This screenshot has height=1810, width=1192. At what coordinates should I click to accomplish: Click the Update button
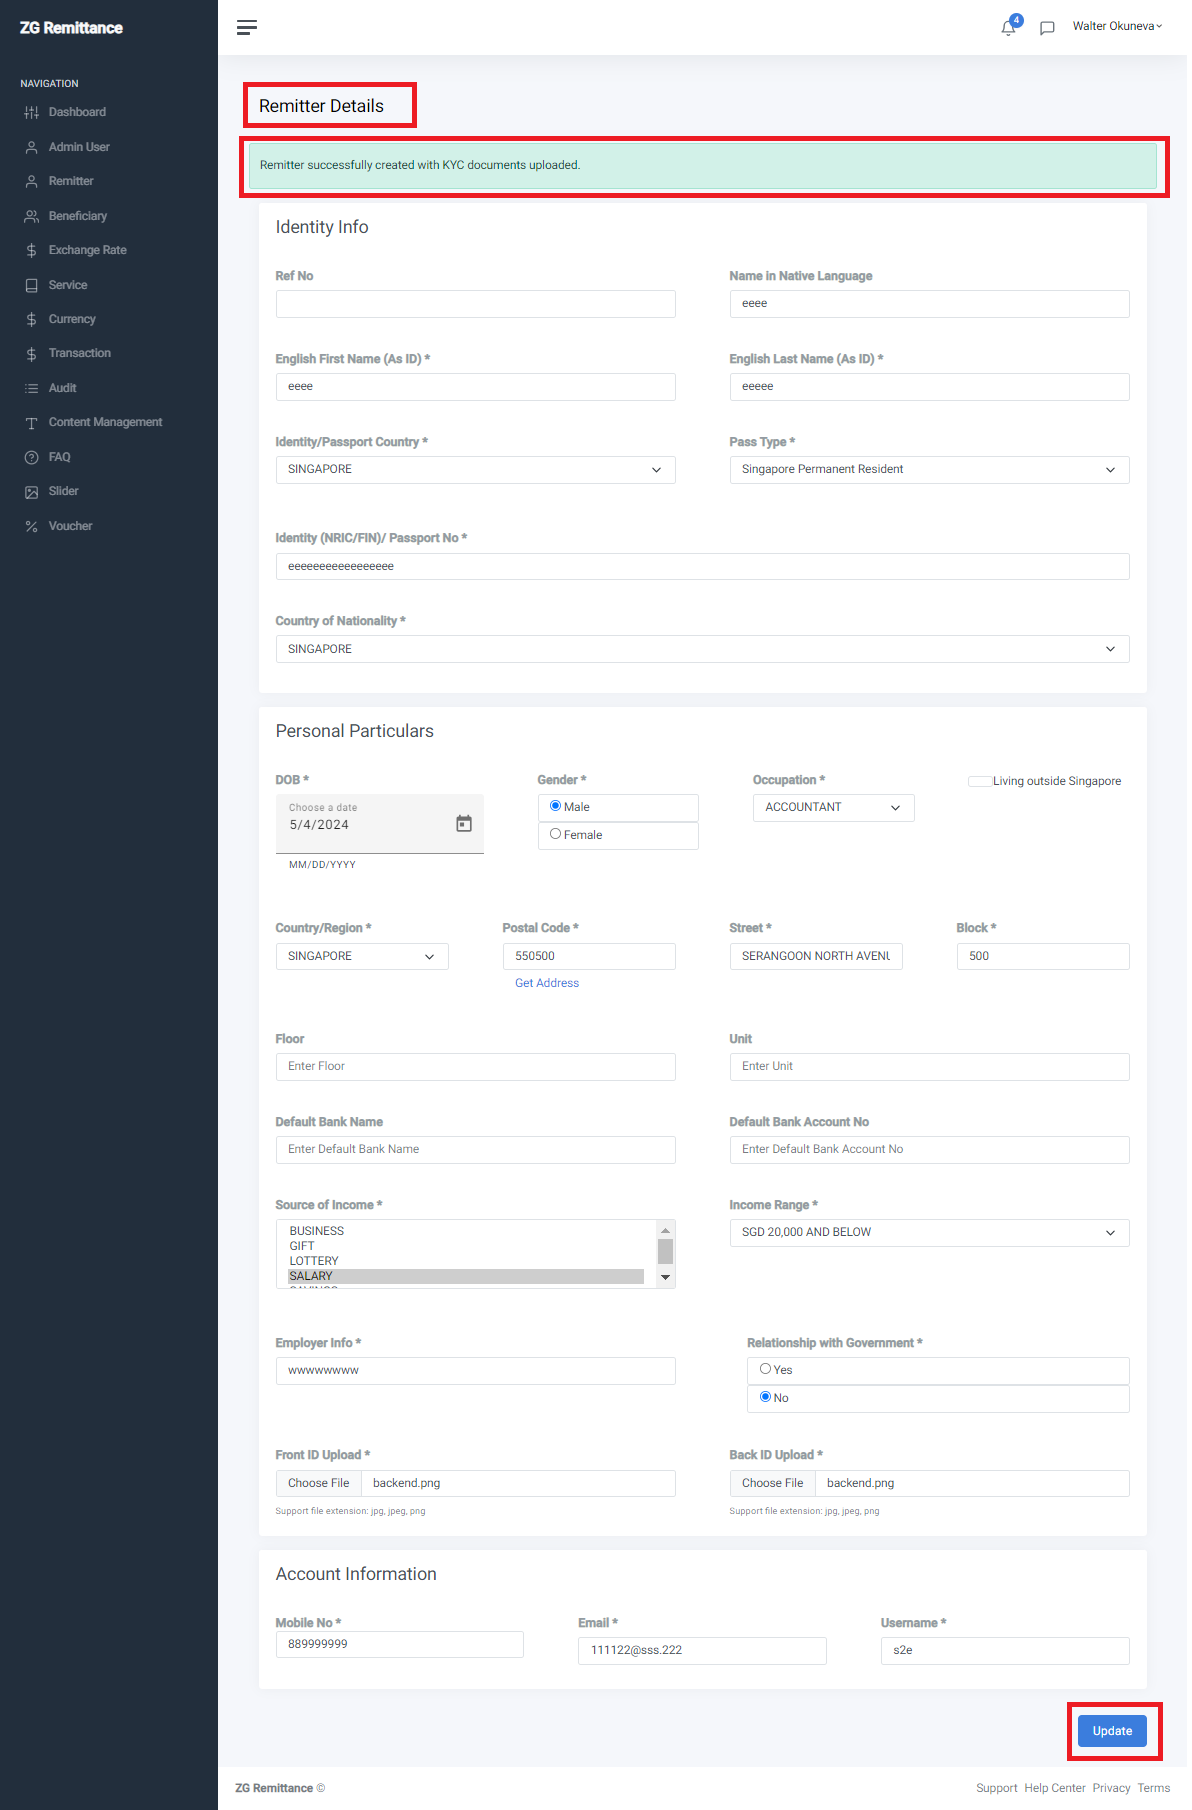tap(1112, 1731)
